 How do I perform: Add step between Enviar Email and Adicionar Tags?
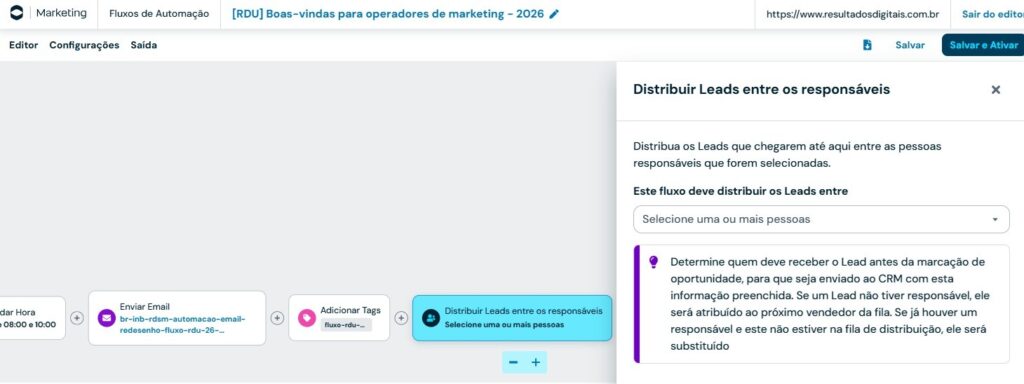(x=278, y=318)
